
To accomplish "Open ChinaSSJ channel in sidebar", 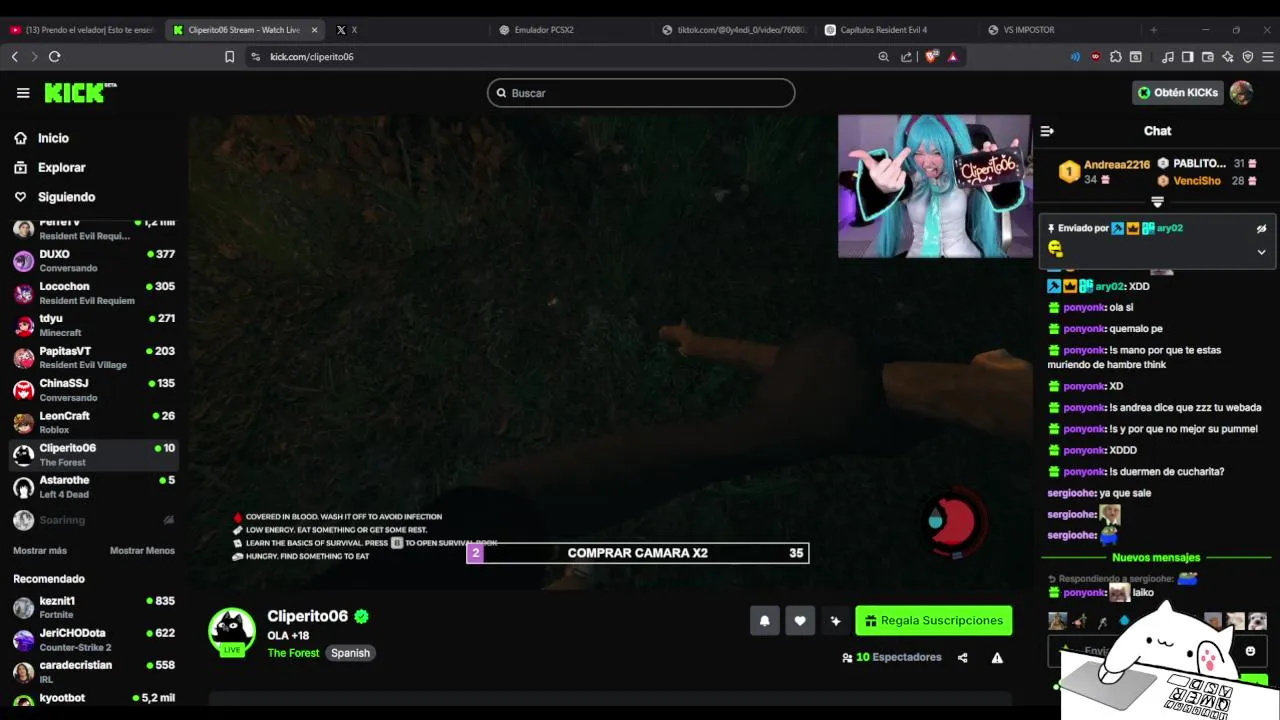I will coord(93,389).
